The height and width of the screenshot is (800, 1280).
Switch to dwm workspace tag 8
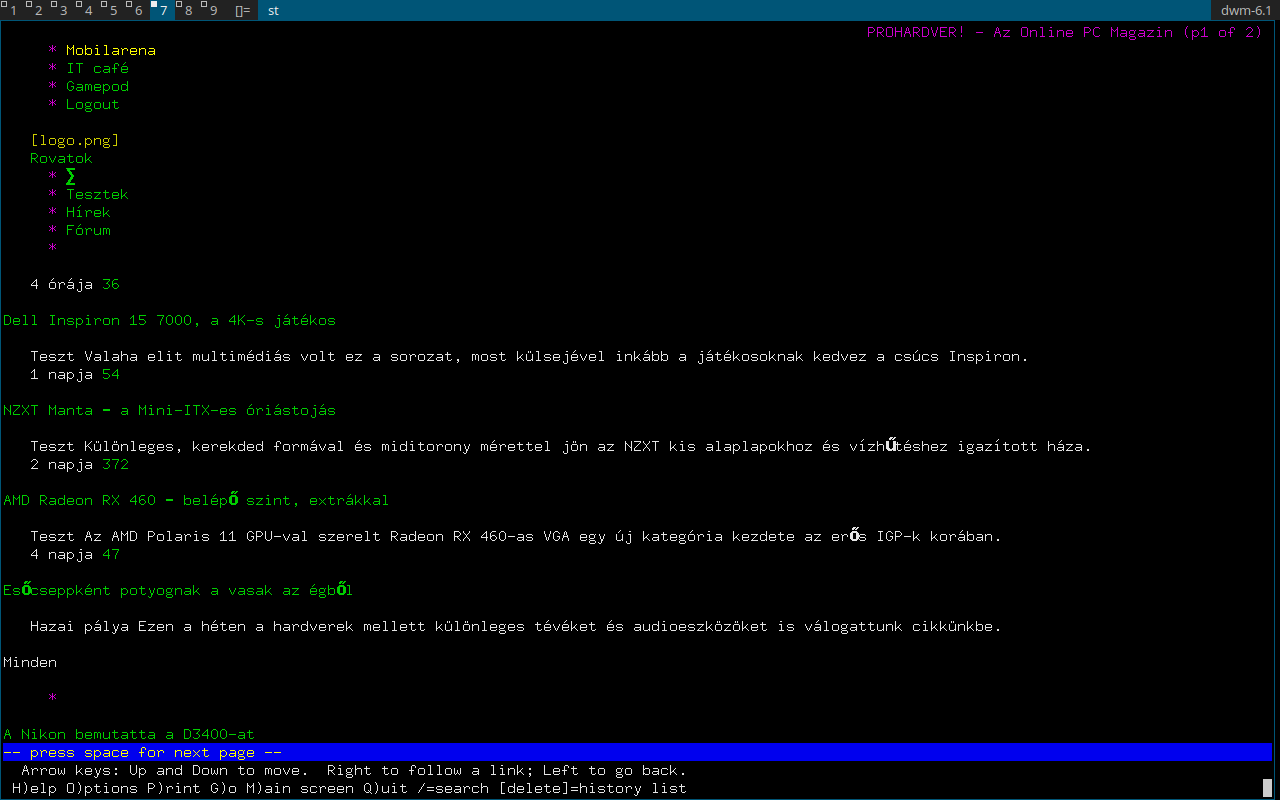(x=188, y=10)
